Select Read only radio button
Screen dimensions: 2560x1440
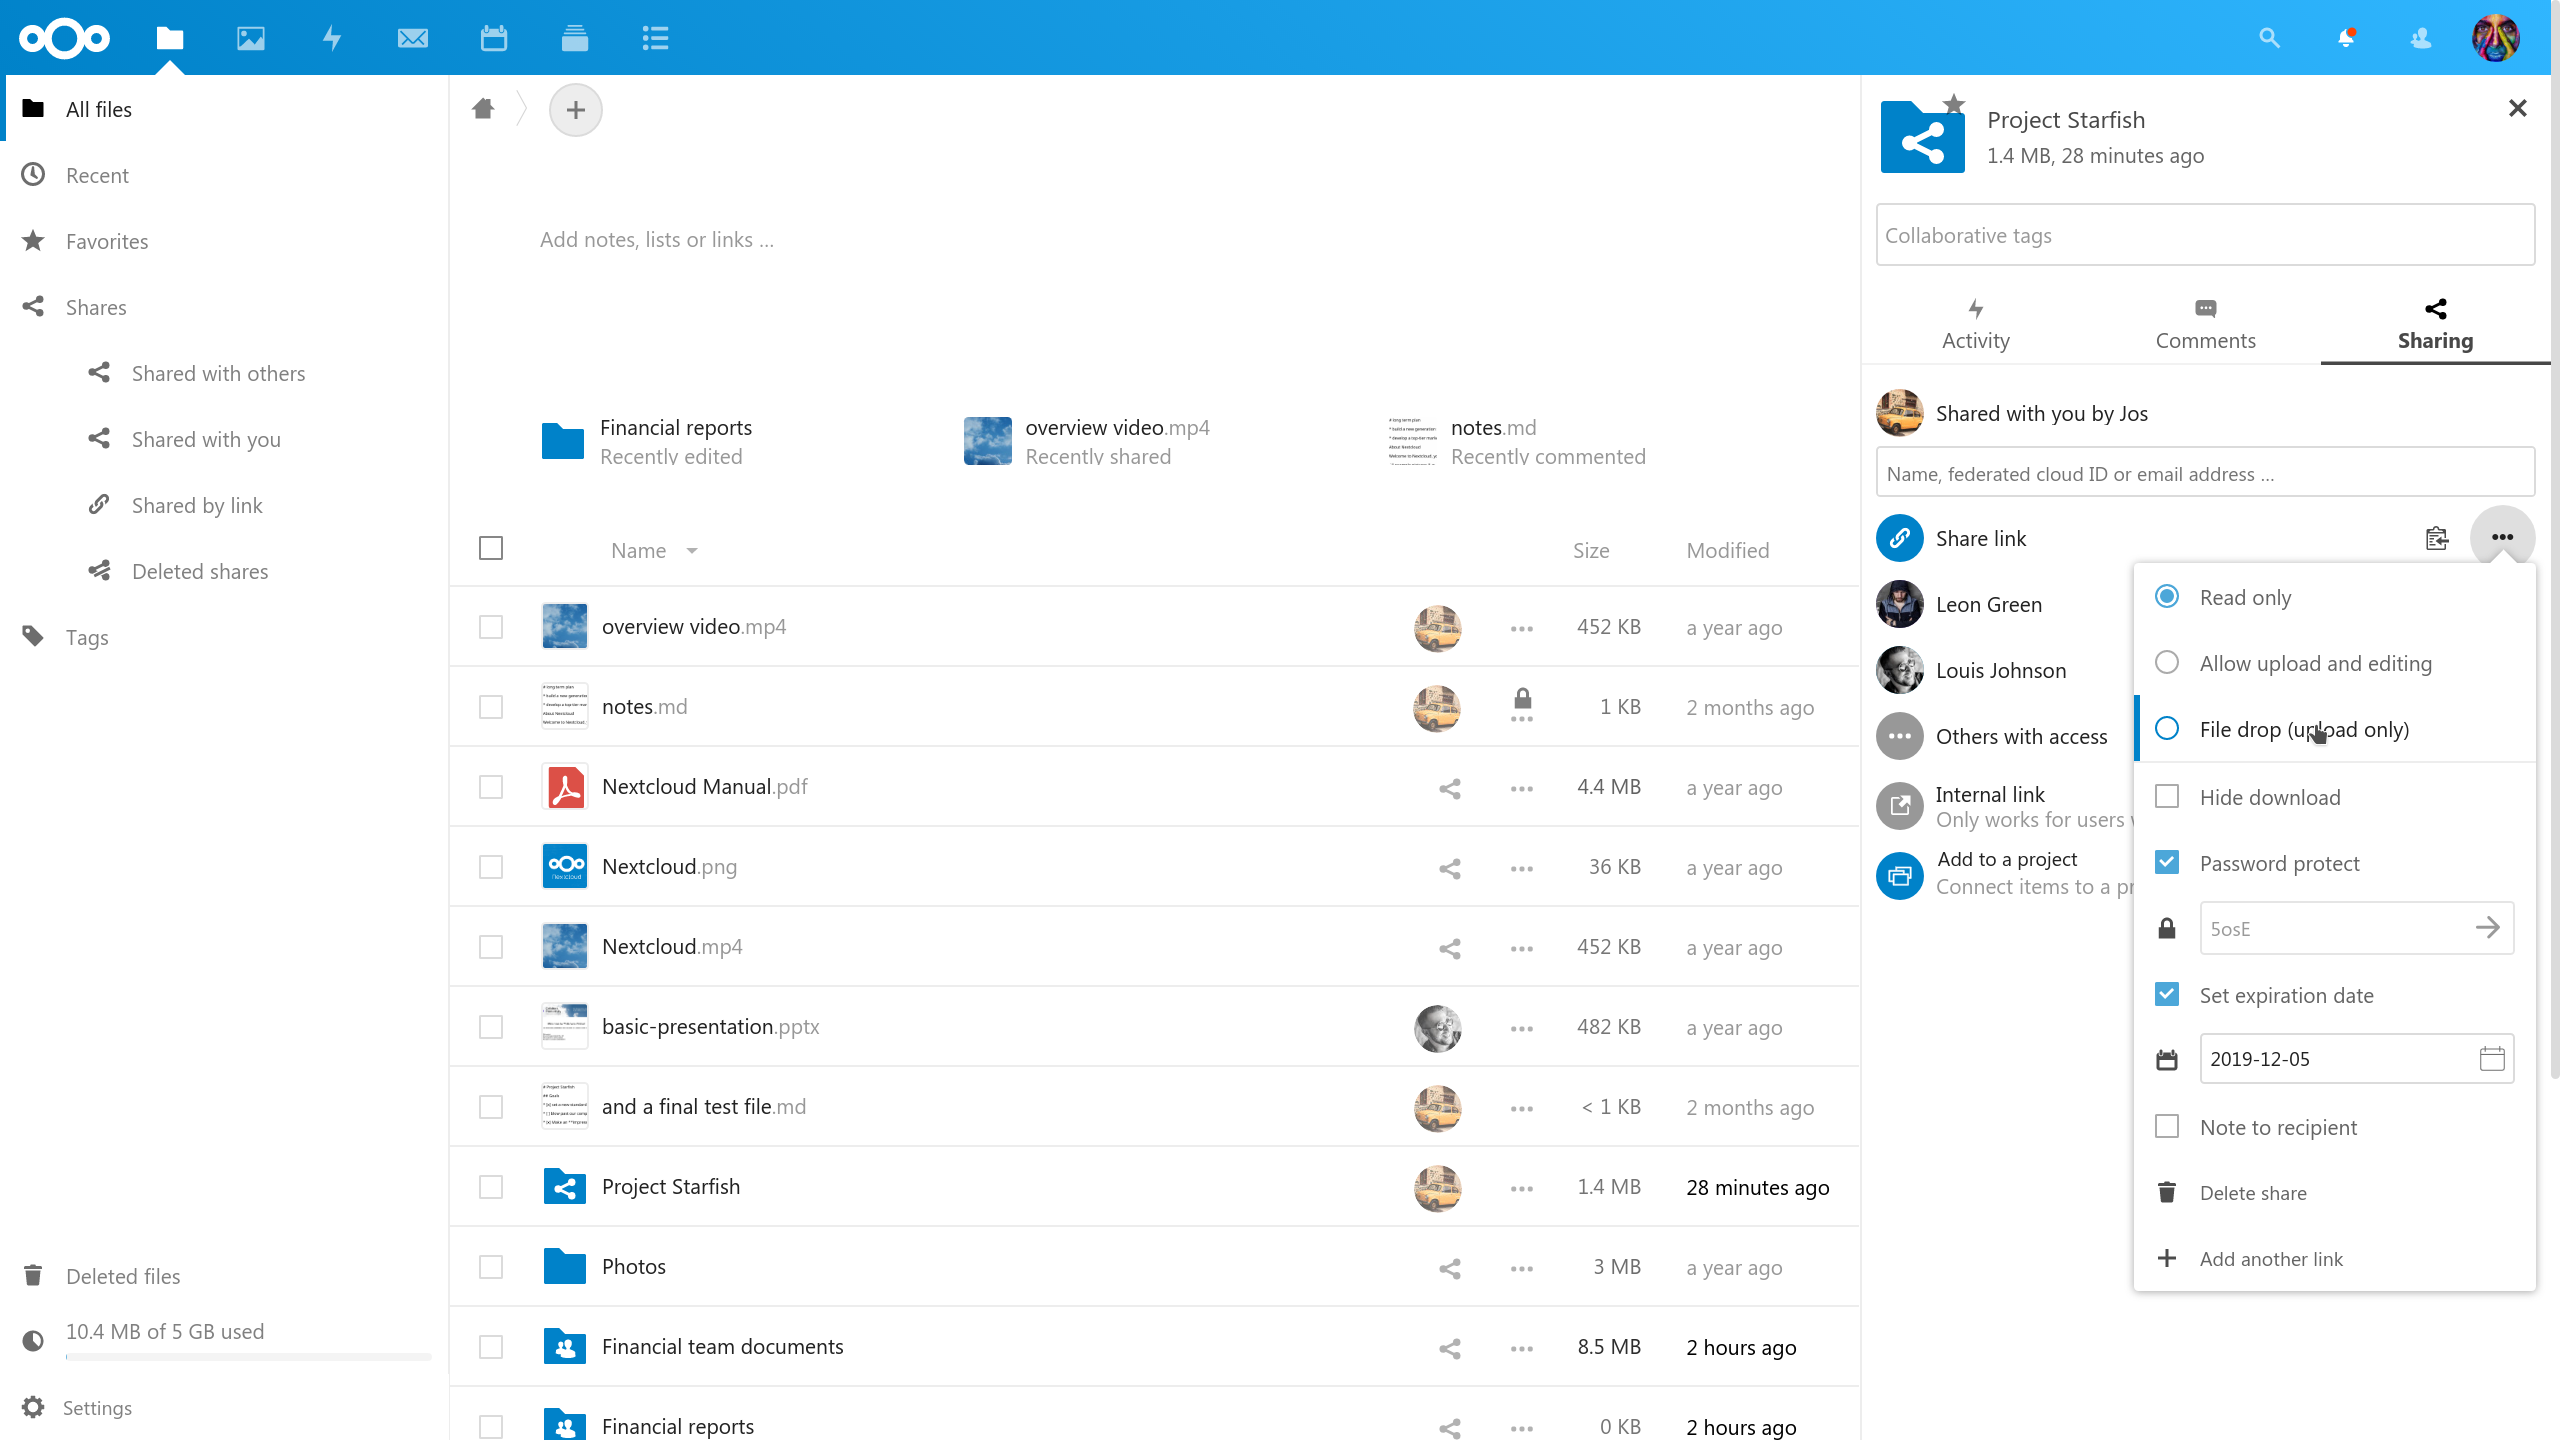point(2168,596)
